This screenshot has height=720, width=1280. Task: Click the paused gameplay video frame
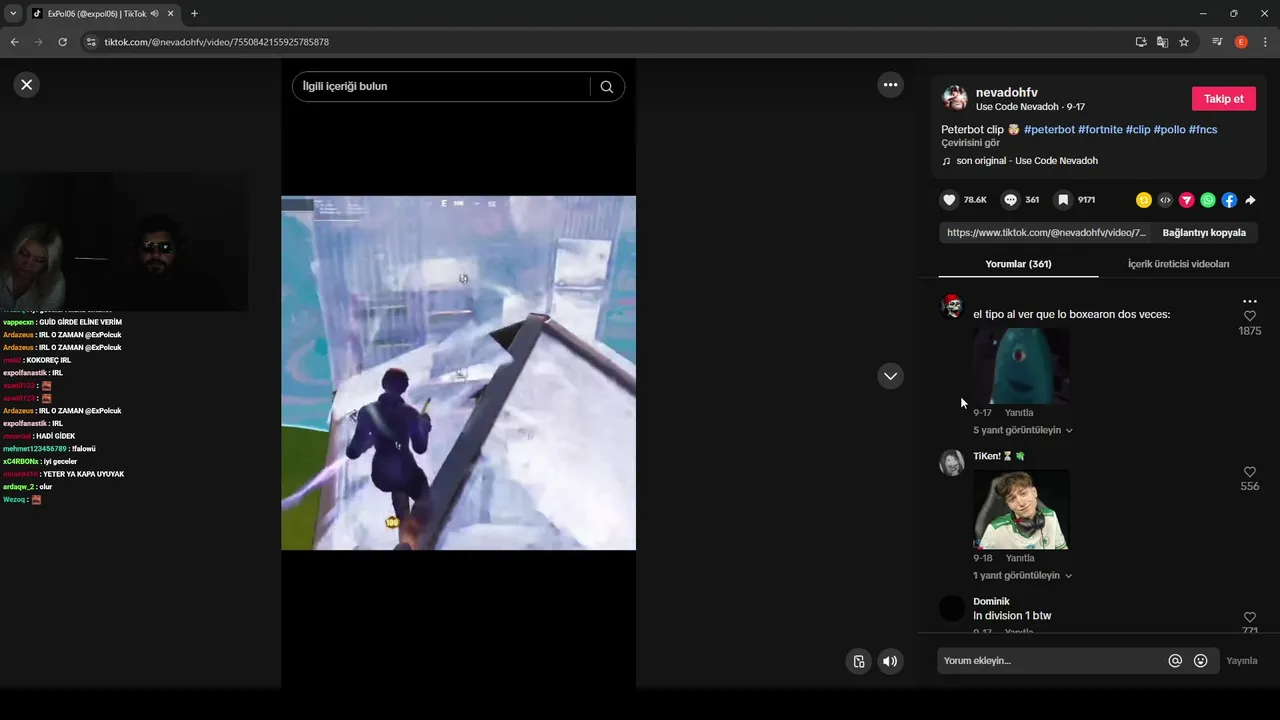pyautogui.click(x=458, y=373)
